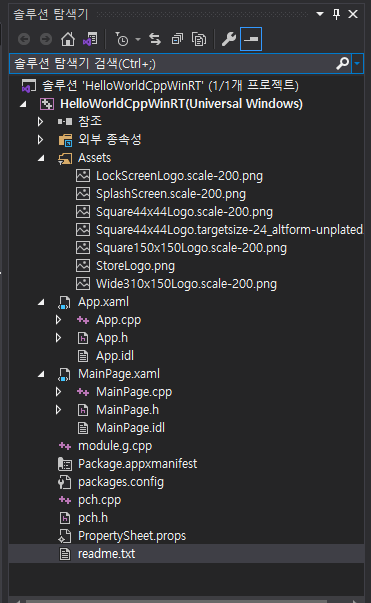The width and height of the screenshot is (371, 603).
Task: Click the packages.config file icon
Action: coord(65,482)
